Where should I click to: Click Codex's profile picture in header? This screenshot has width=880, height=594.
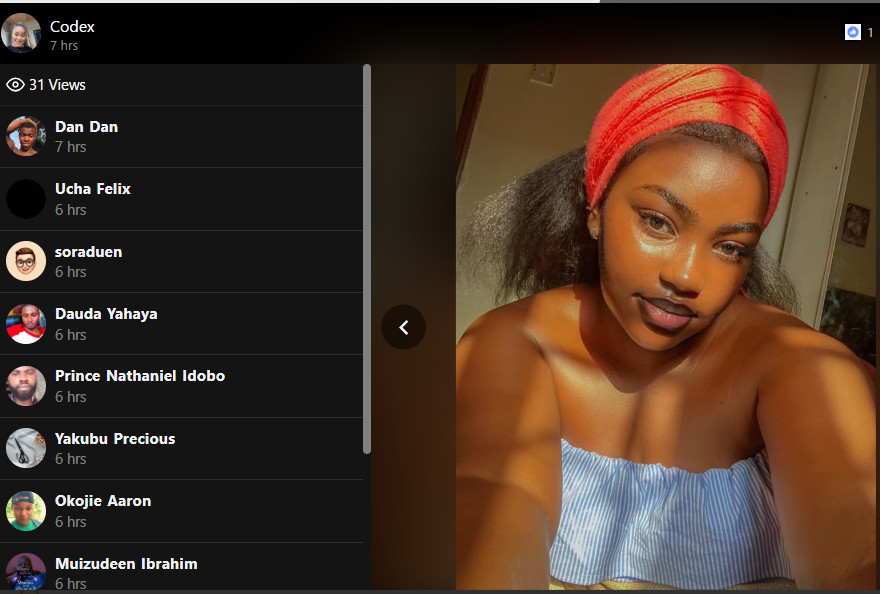tap(21, 33)
